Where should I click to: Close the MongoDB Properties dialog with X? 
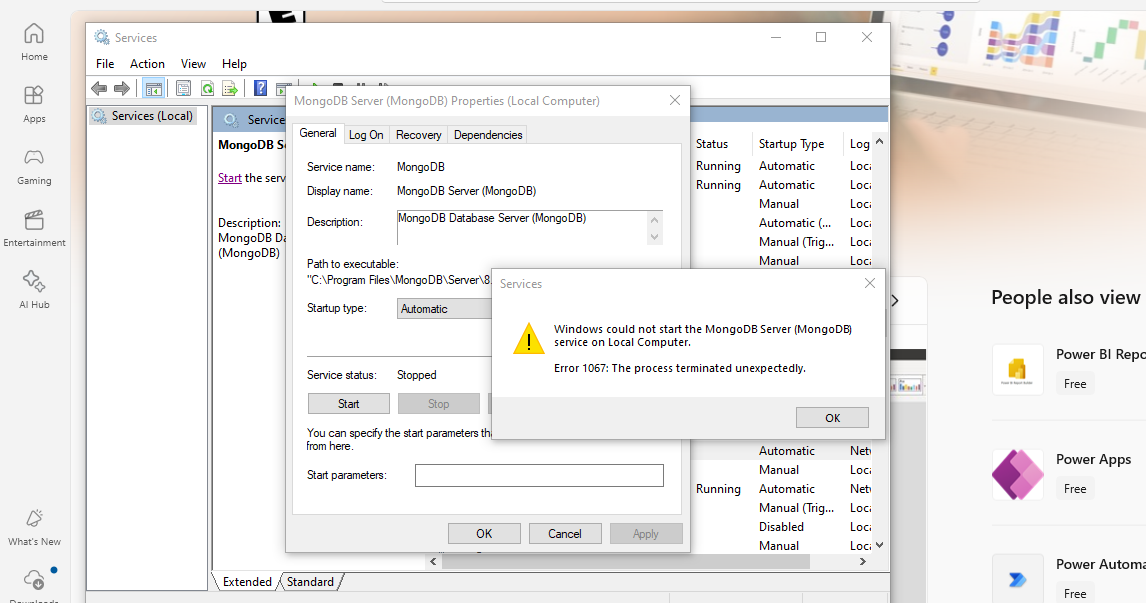pos(675,100)
